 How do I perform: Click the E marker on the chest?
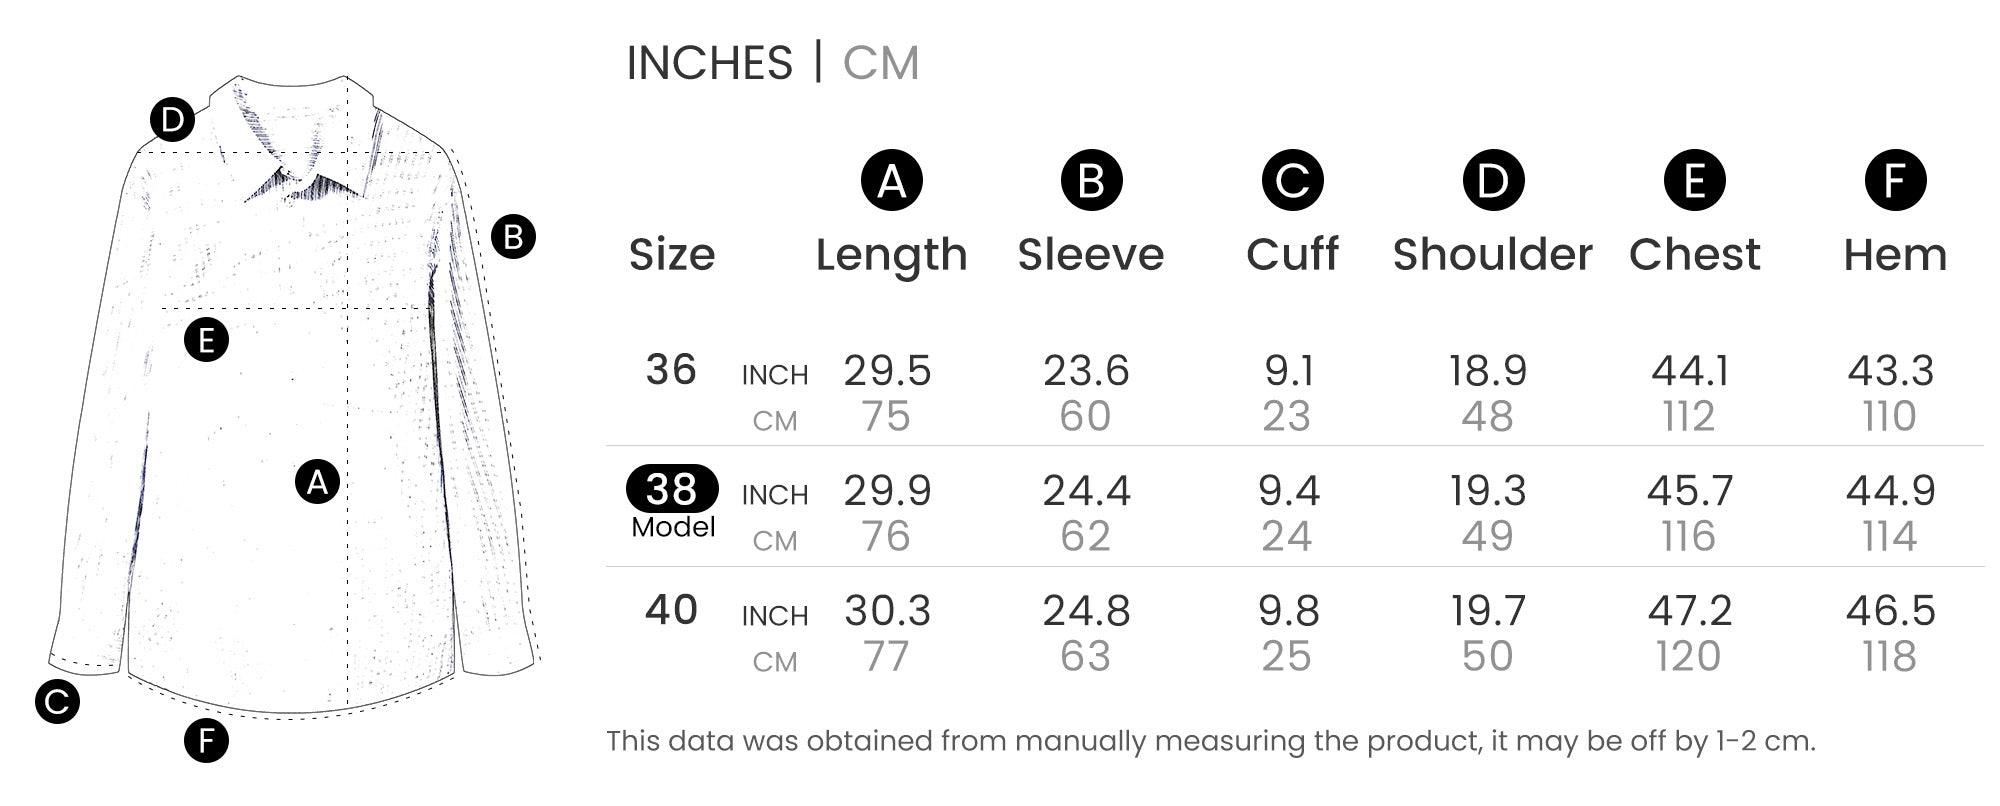(206, 340)
